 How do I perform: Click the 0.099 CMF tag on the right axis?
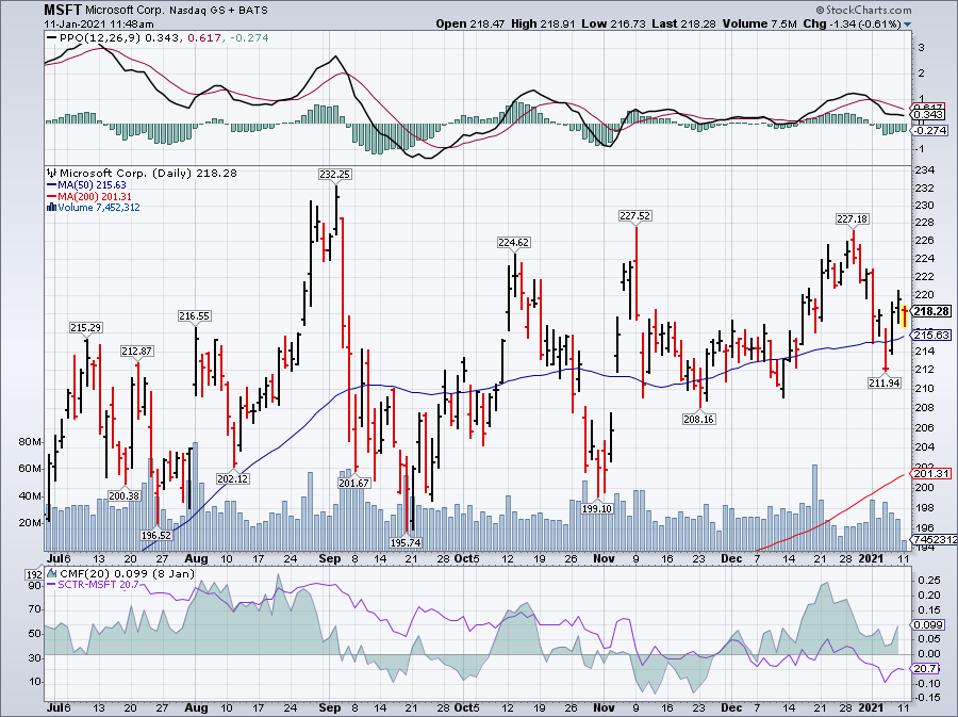tap(929, 625)
